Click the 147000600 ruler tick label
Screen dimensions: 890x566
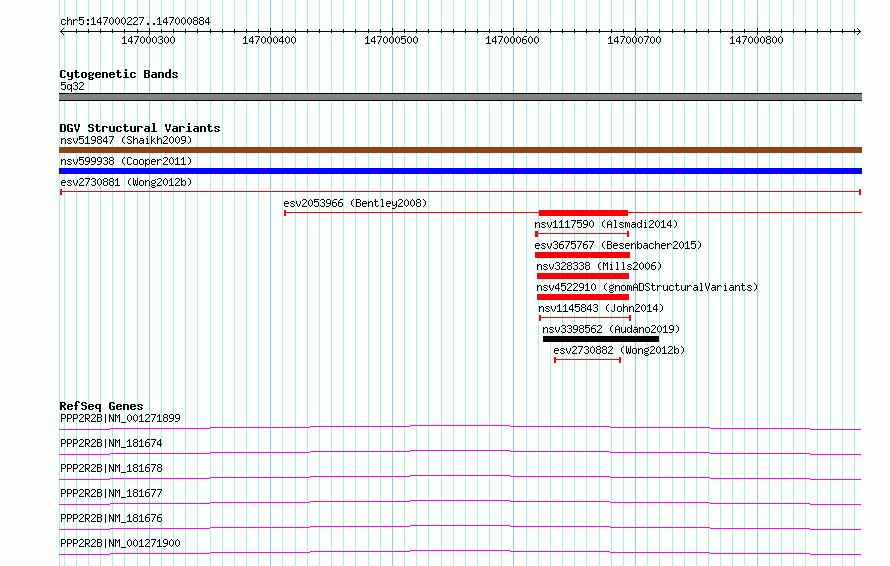(x=512, y=40)
